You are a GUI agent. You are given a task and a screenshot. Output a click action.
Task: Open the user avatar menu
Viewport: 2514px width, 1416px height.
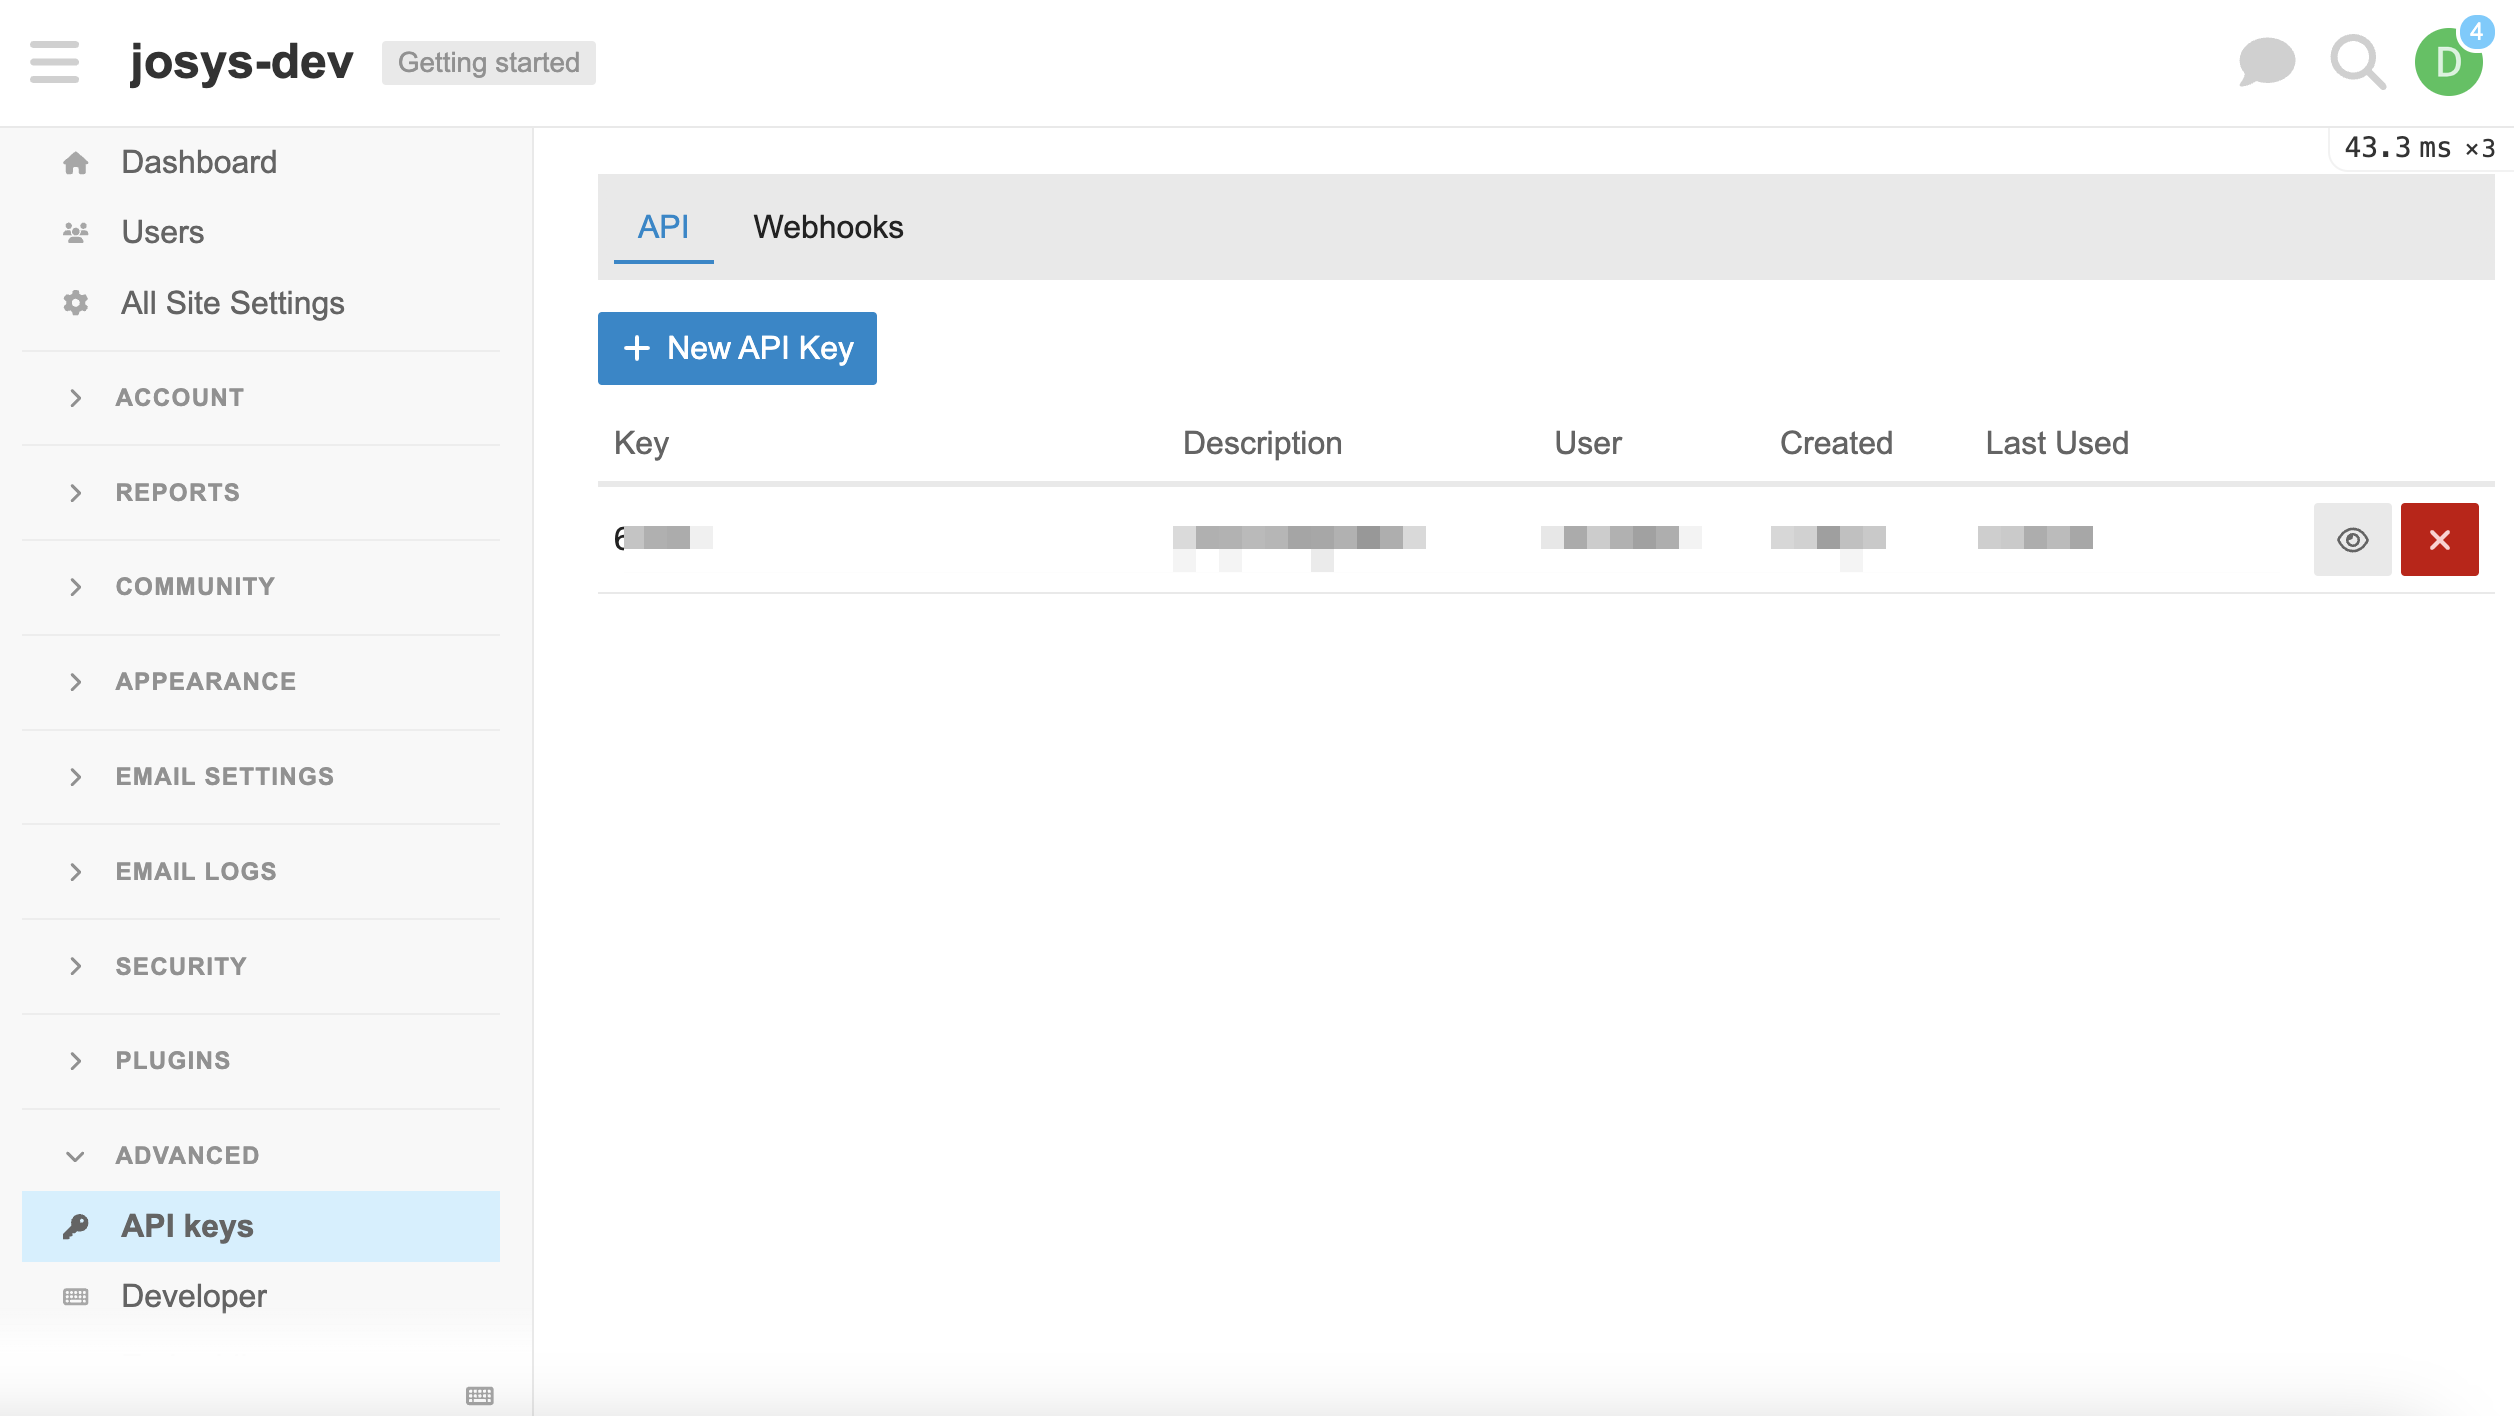click(2448, 62)
